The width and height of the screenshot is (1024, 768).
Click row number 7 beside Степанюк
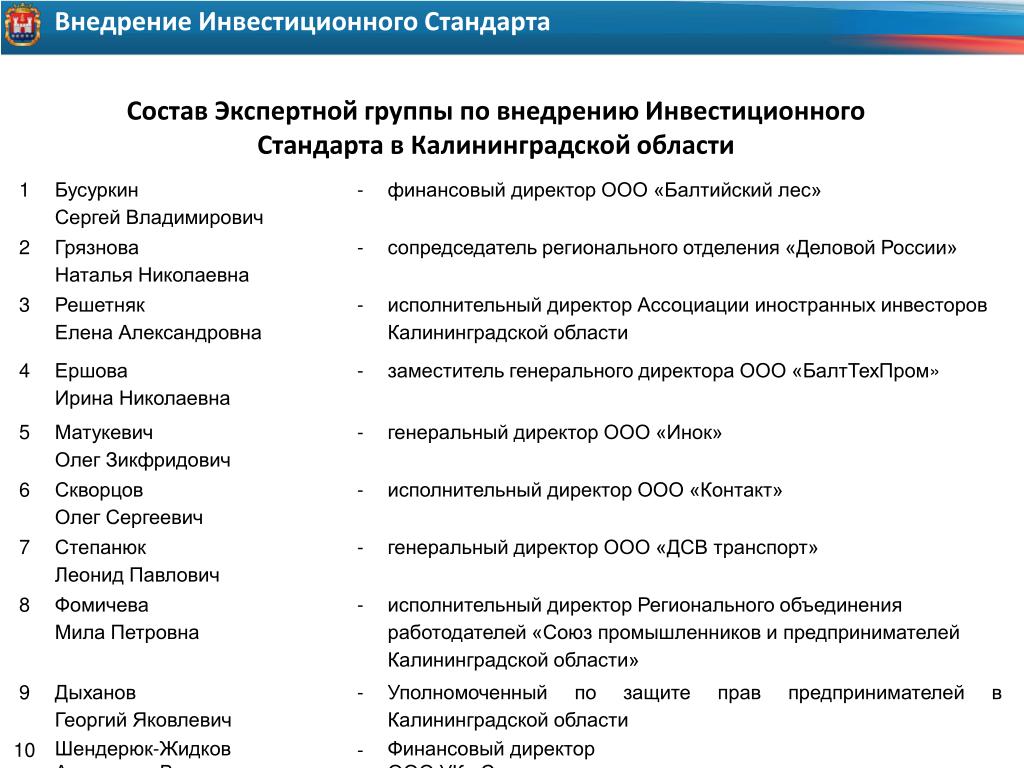pyautogui.click(x=24, y=547)
